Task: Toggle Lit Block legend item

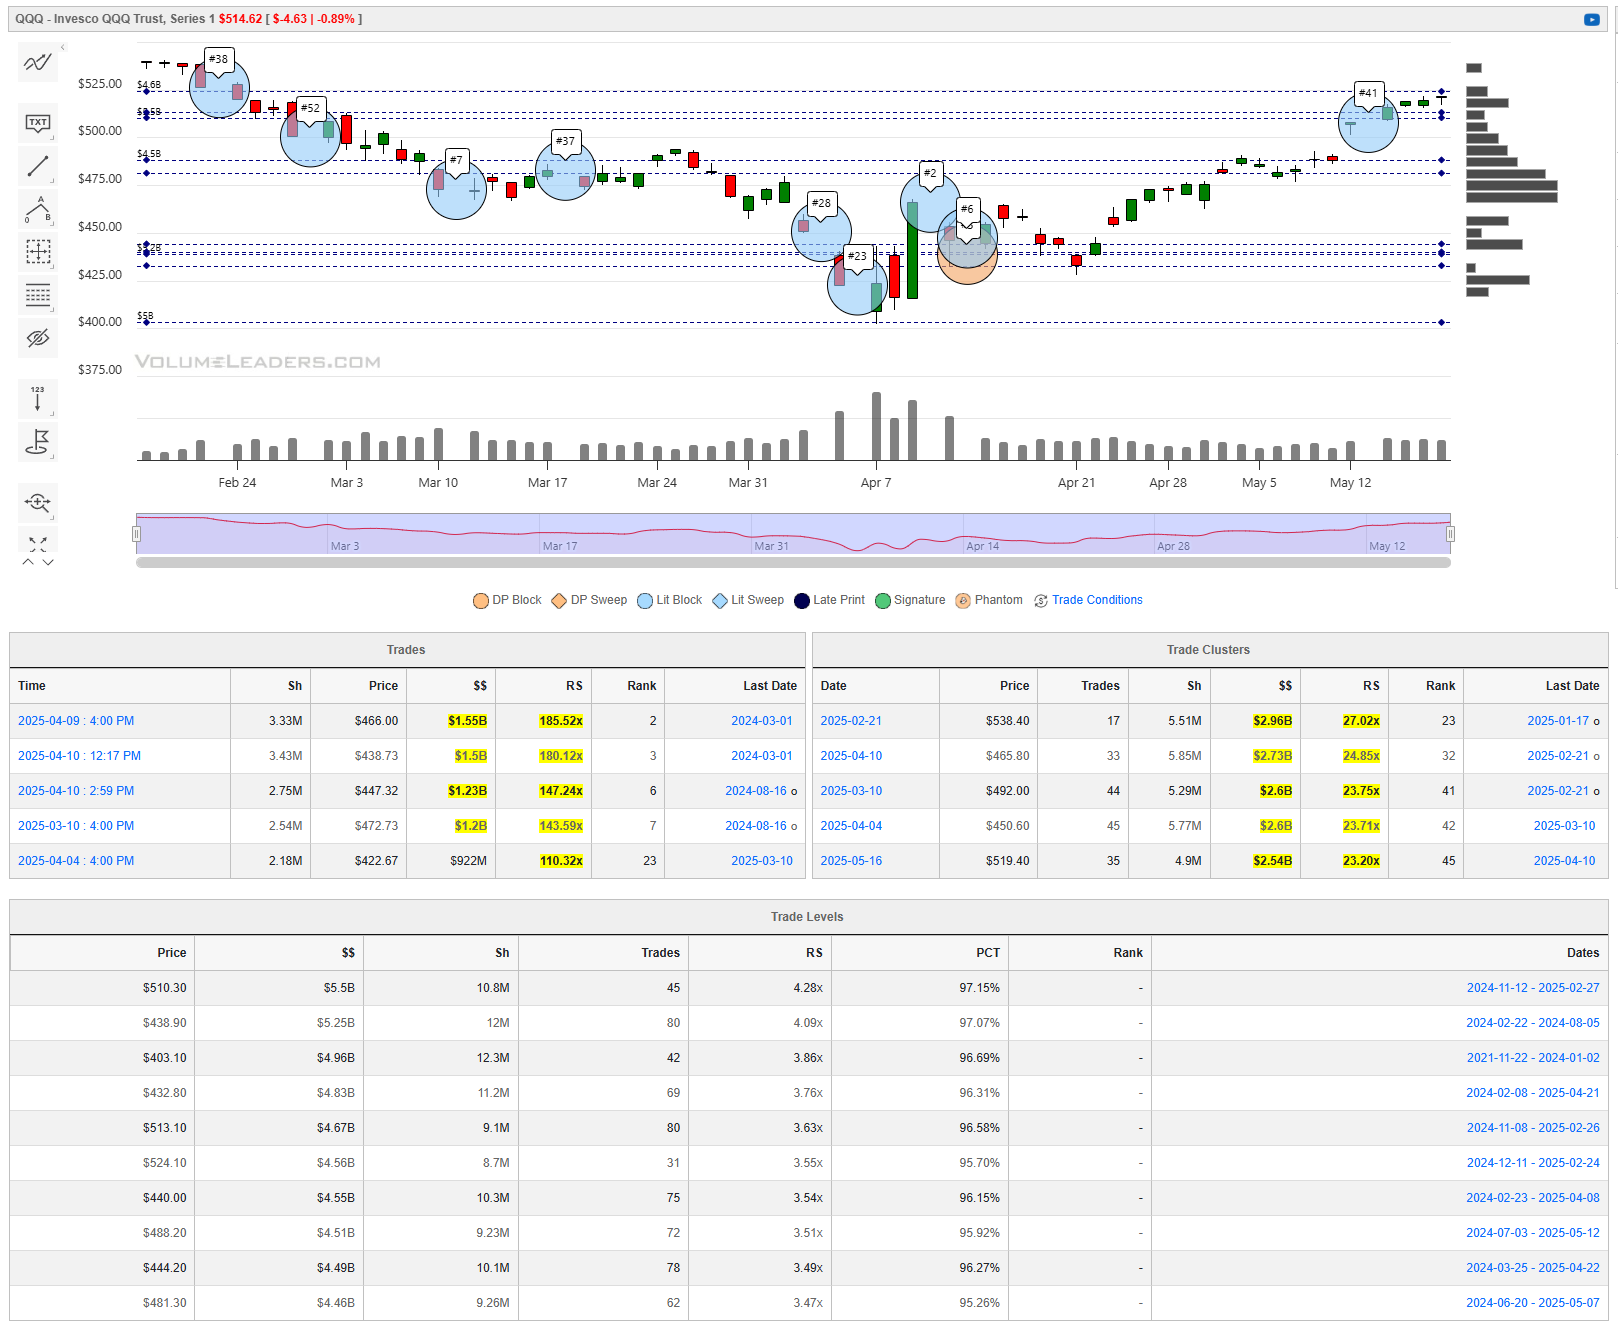Action: (x=670, y=600)
